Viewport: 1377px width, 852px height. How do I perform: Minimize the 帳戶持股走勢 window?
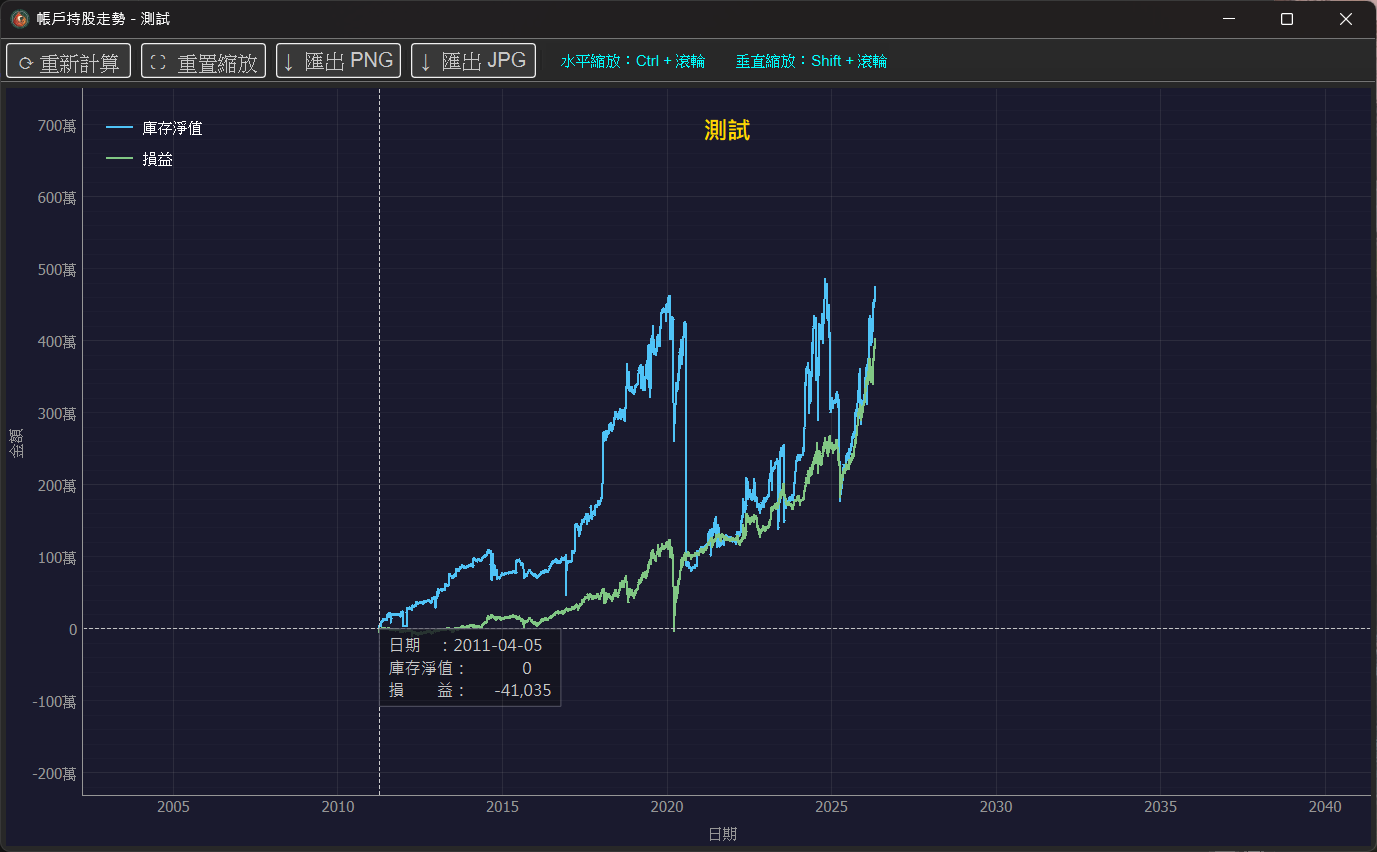coord(1229,19)
